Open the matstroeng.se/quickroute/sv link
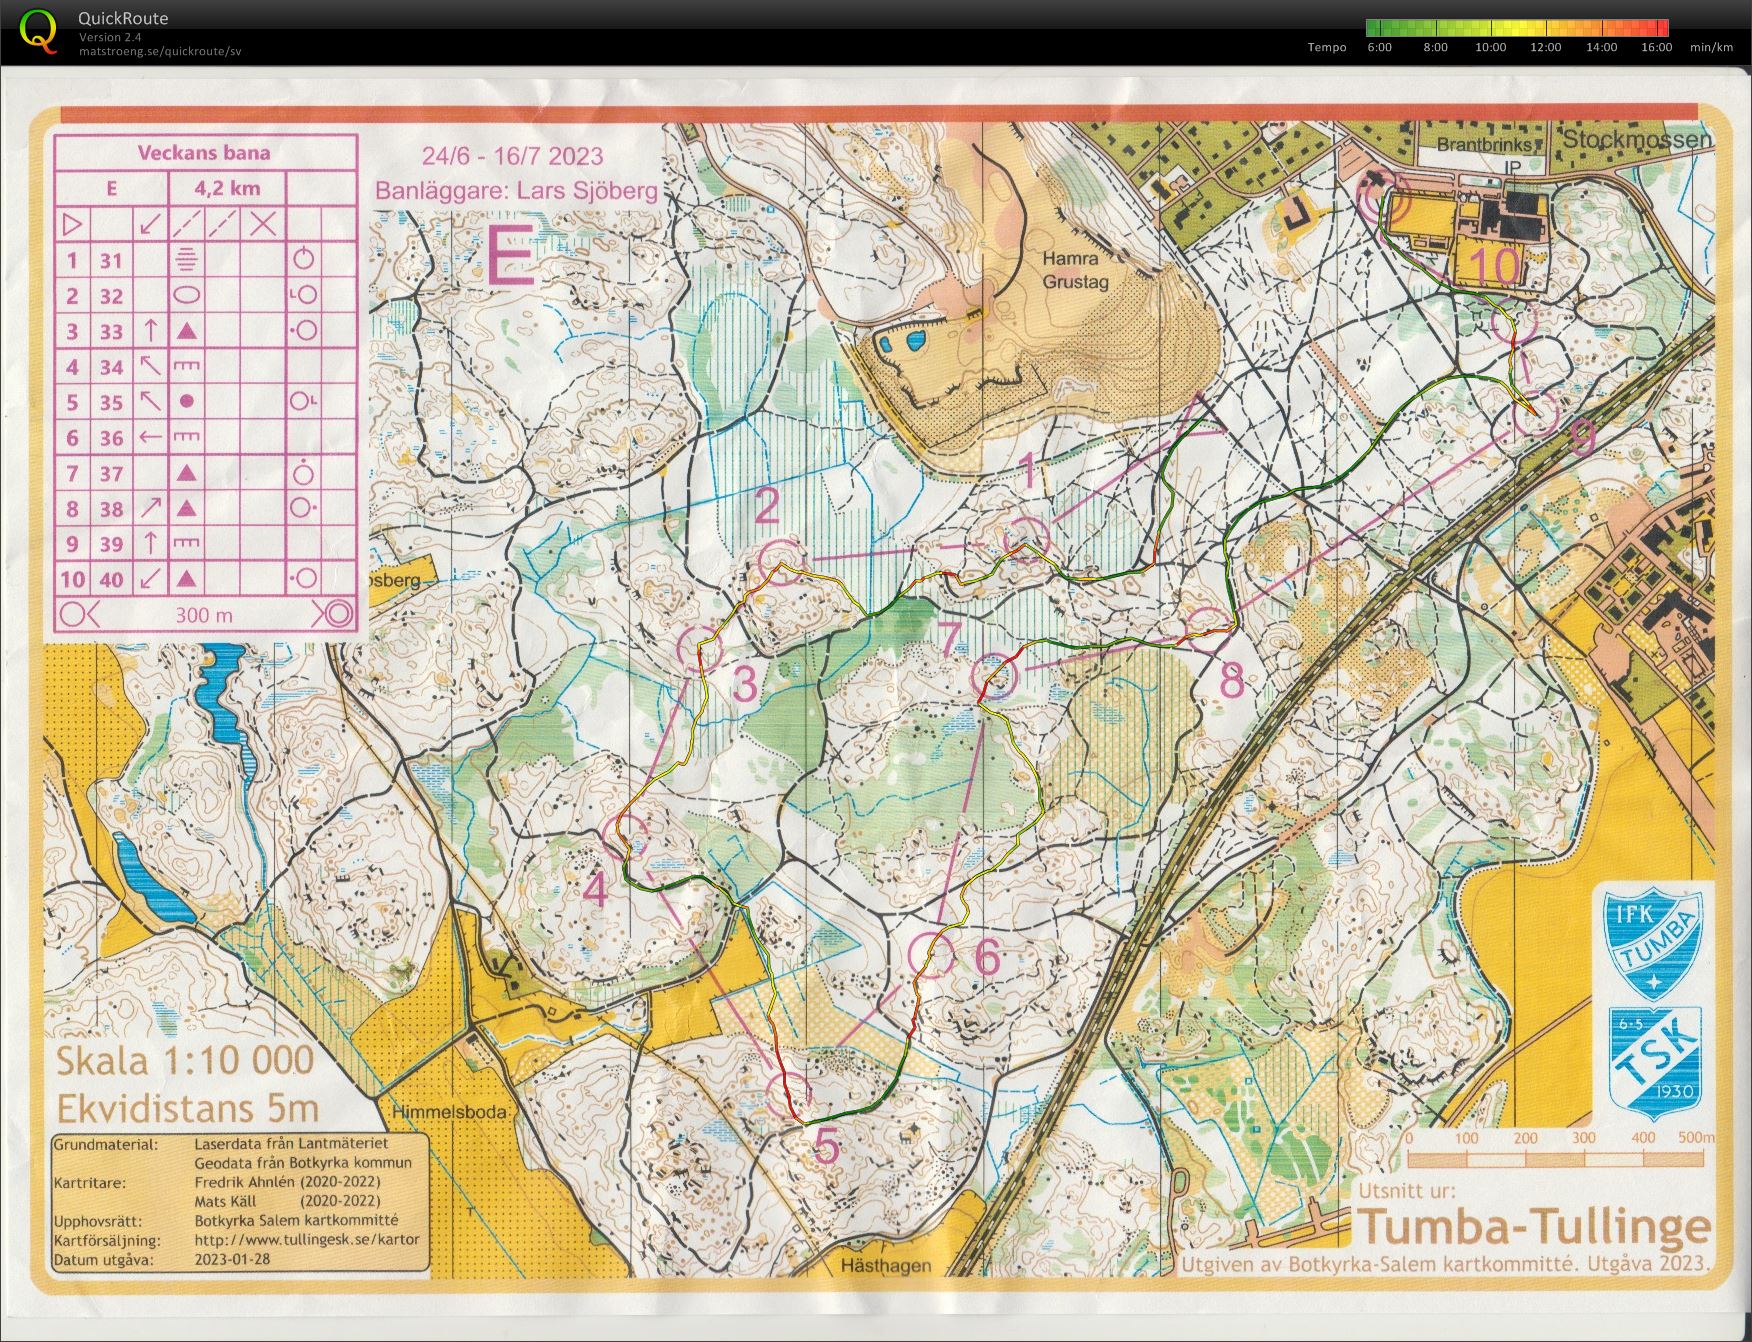 (x=160, y=51)
